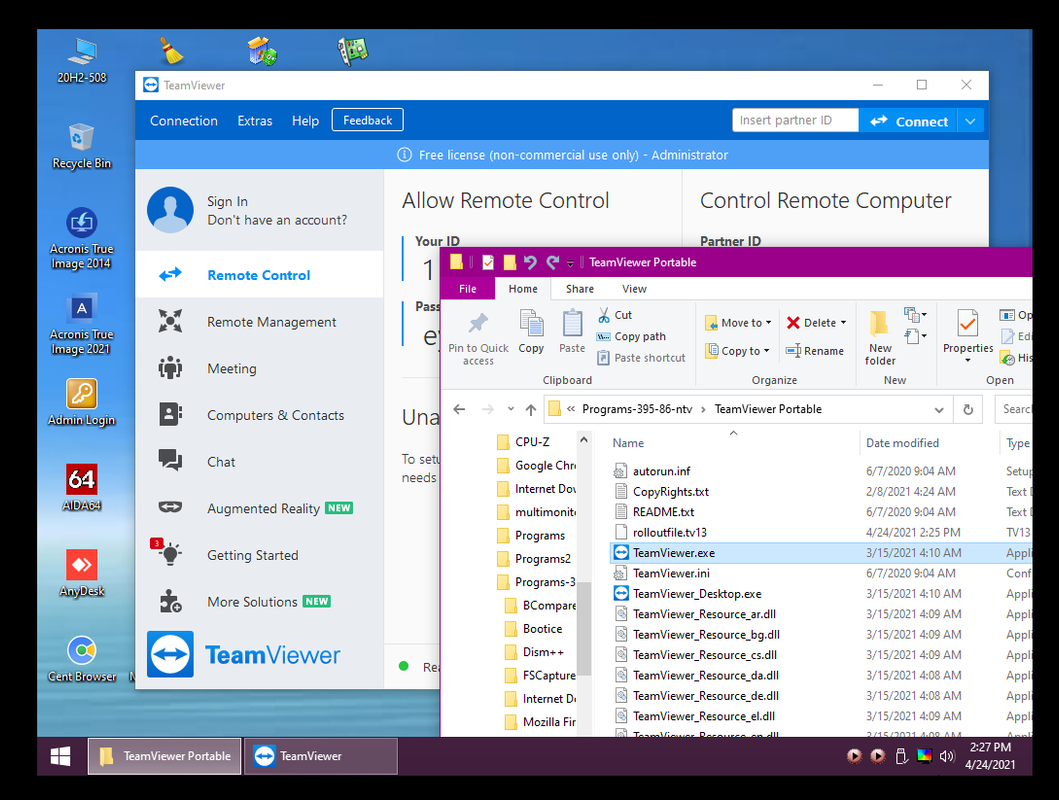This screenshot has width=1059, height=800.
Task: Click the Insert partner ID field
Action: click(795, 120)
